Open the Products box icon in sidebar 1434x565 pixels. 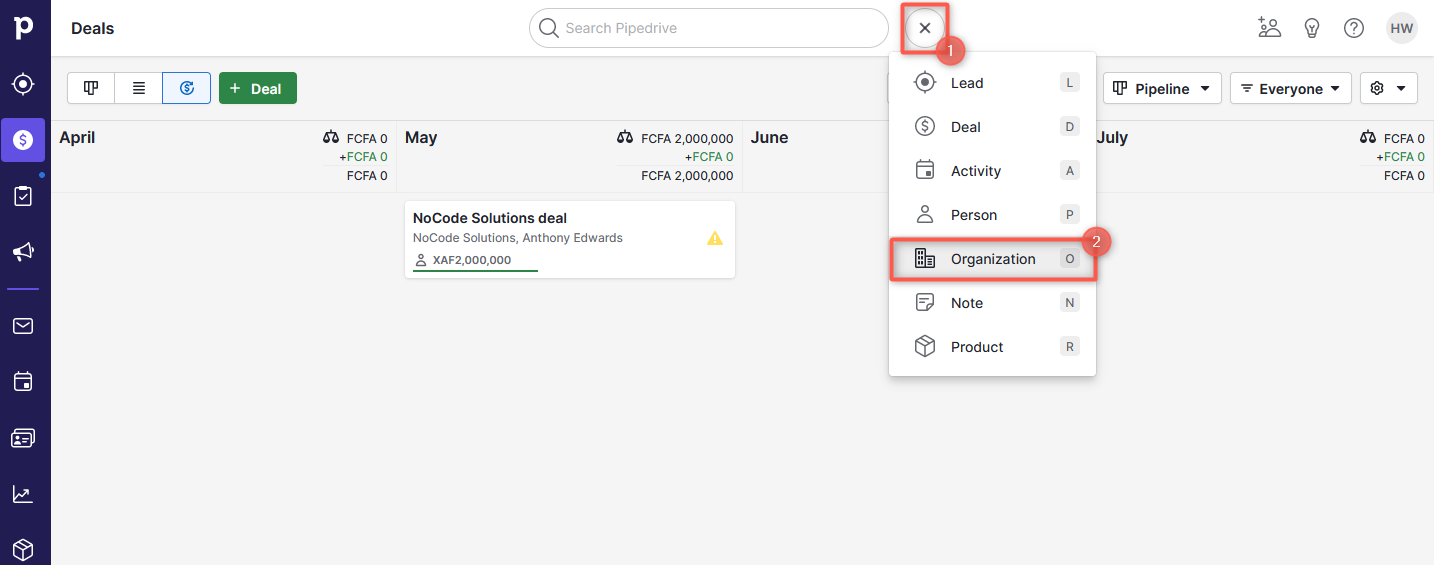coord(24,549)
